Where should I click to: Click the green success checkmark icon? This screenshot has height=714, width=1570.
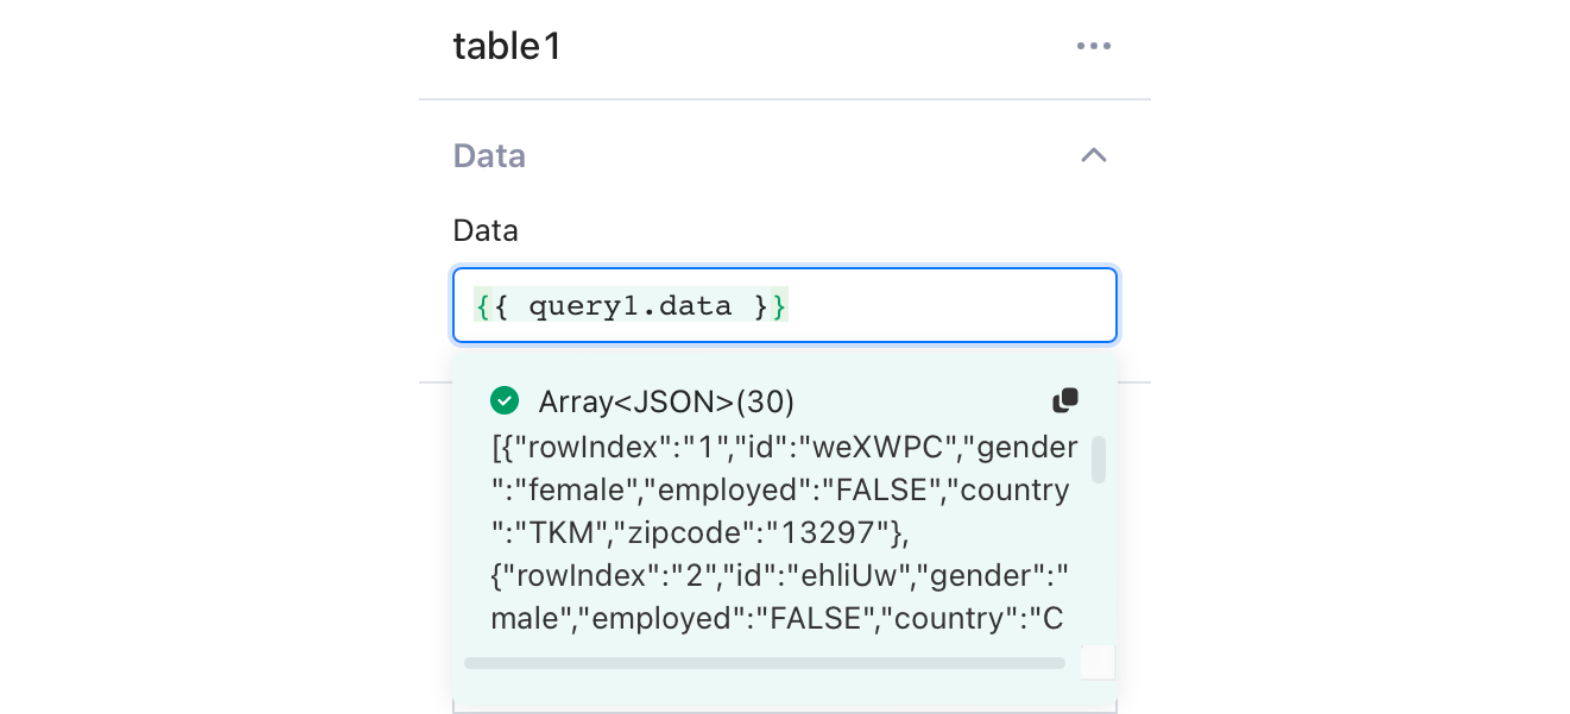(x=504, y=401)
